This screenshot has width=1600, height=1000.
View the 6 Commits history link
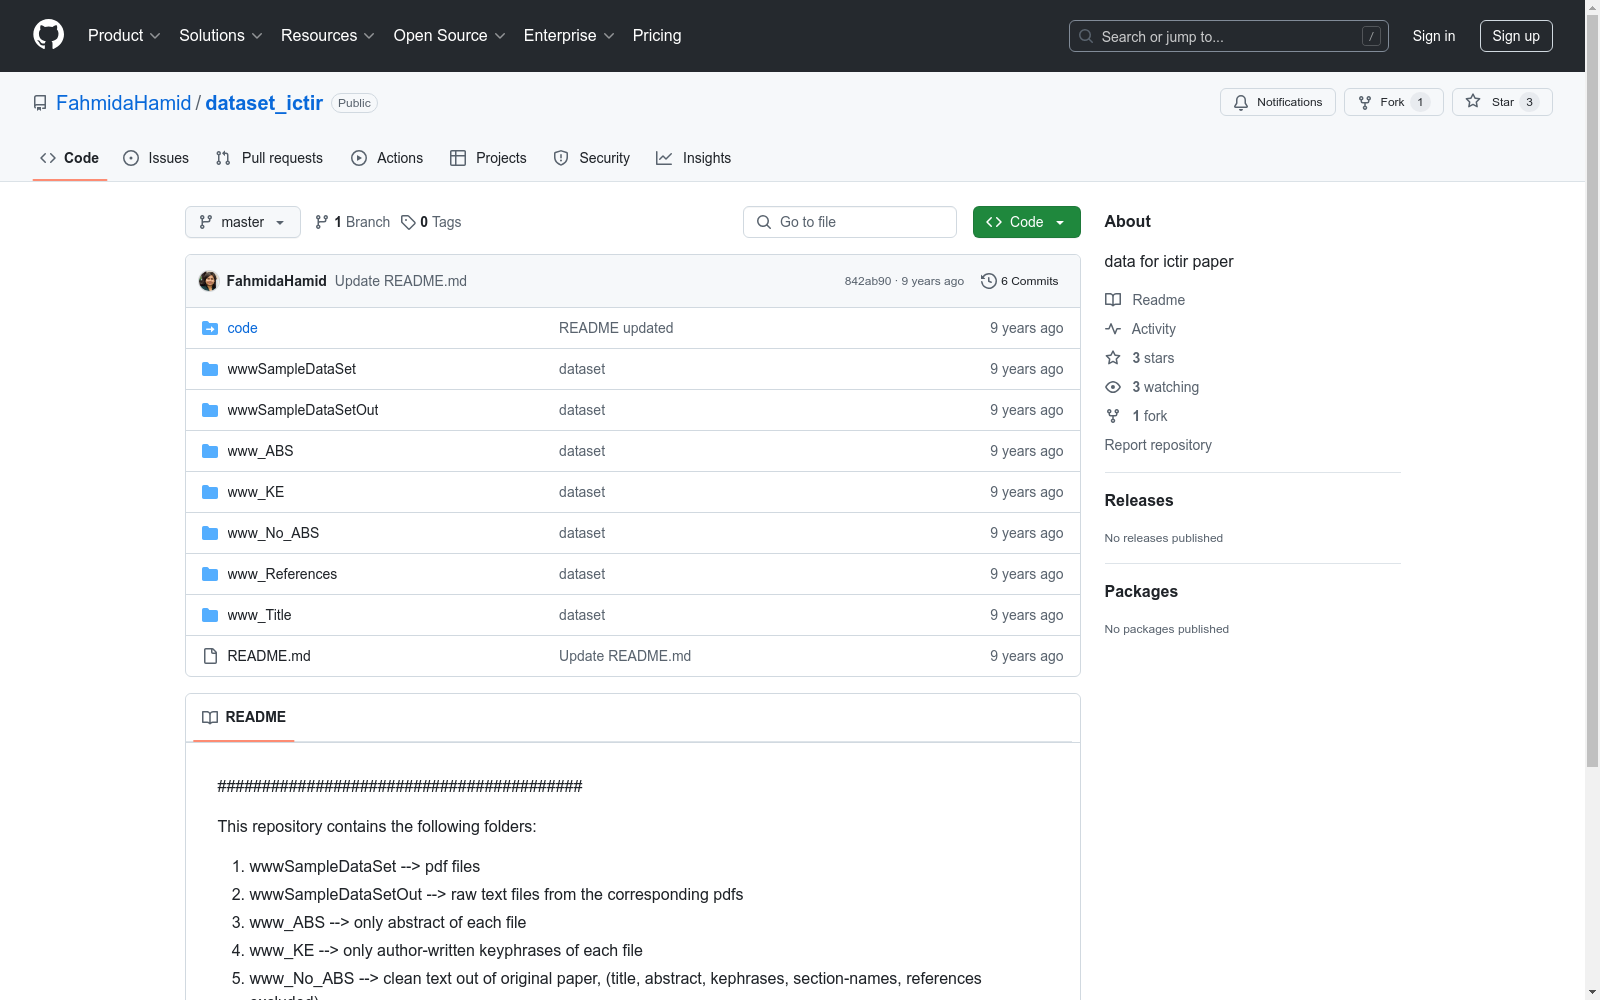click(1020, 281)
